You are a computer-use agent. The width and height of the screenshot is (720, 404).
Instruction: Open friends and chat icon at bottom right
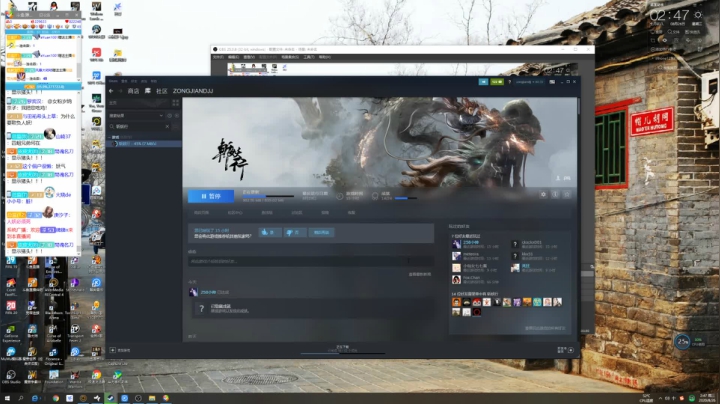pyautogui.click(x=570, y=350)
